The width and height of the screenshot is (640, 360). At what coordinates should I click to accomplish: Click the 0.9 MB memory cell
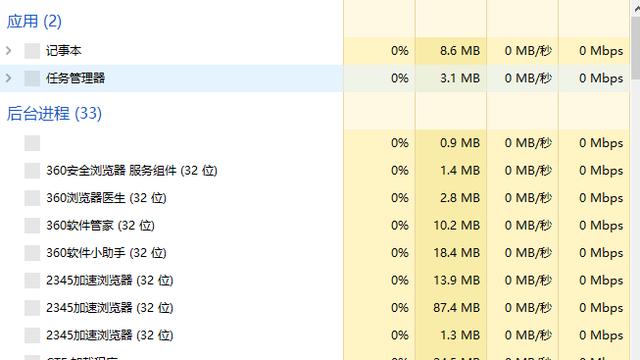pos(451,143)
